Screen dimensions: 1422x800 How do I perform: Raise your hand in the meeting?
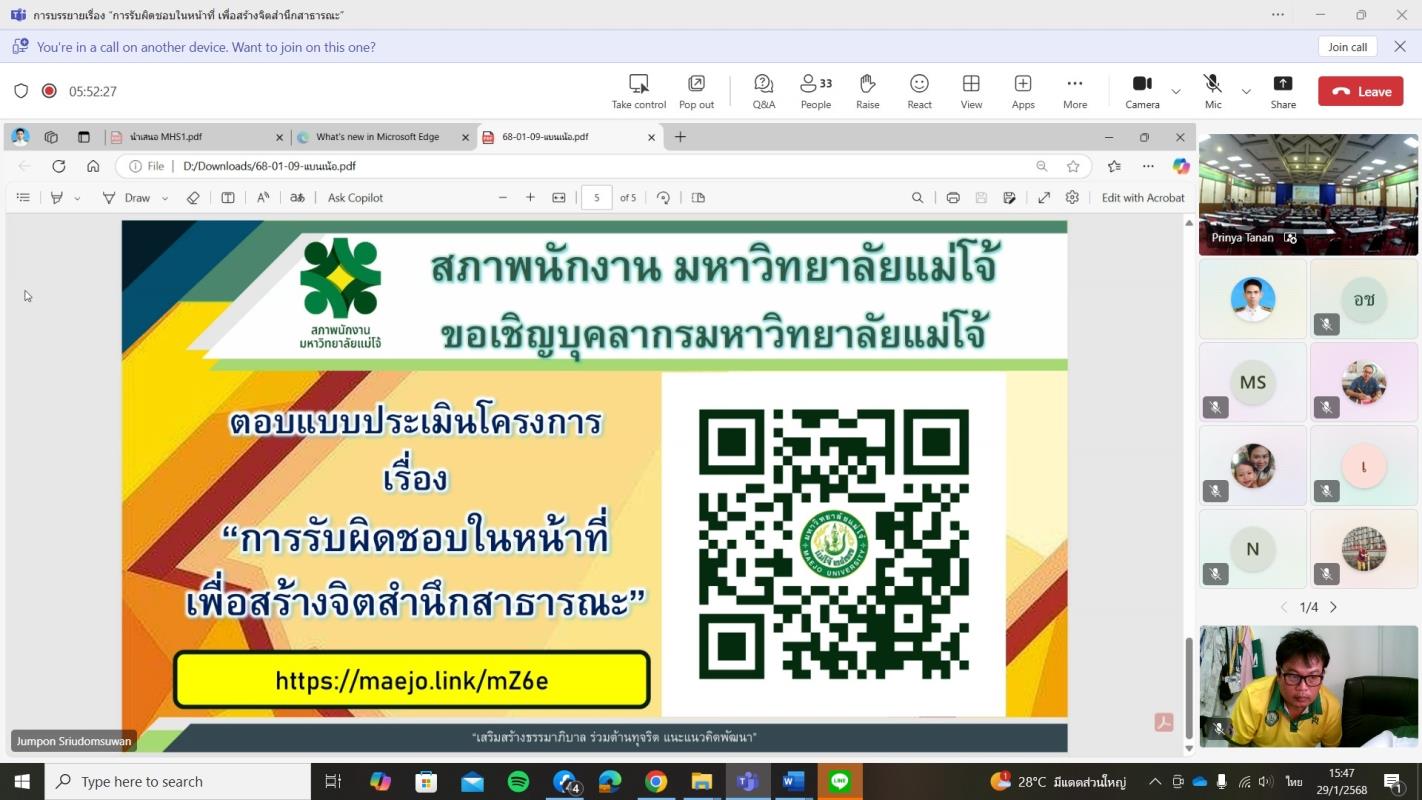click(868, 91)
